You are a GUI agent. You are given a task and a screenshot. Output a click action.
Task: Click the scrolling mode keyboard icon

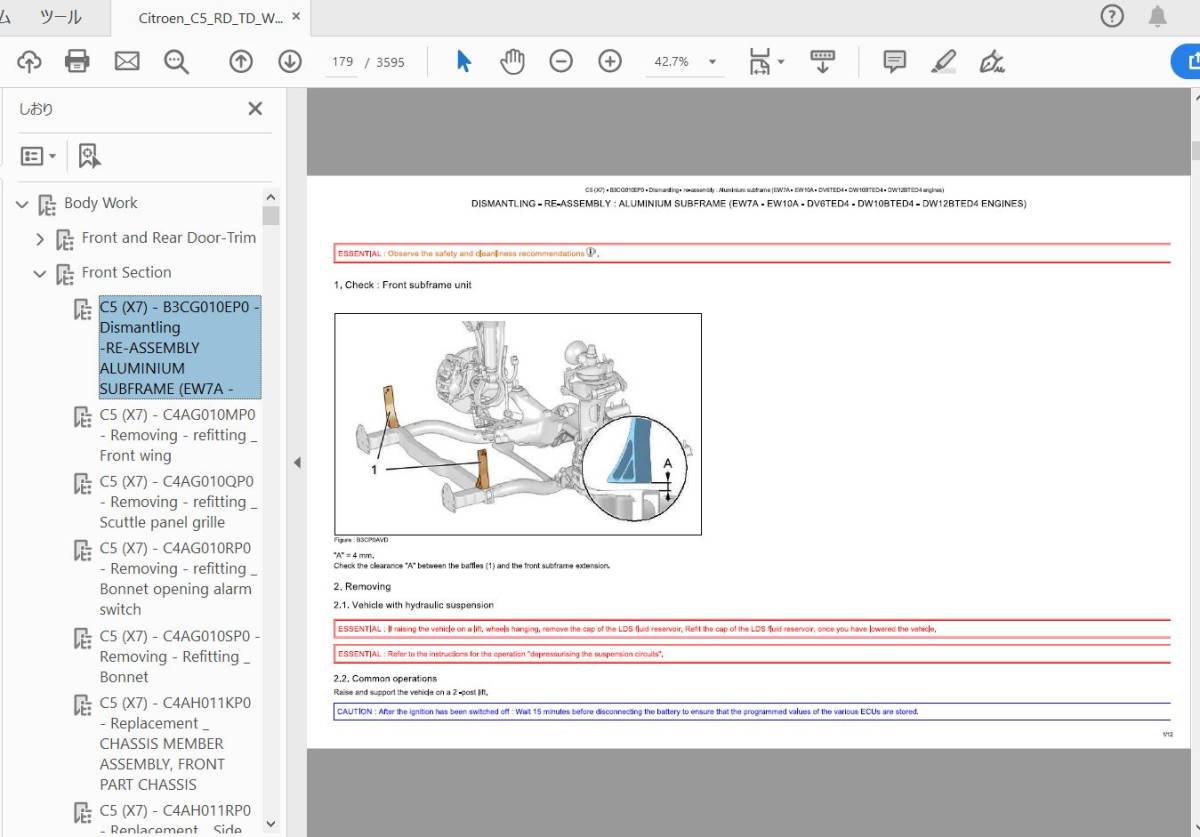(x=823, y=62)
